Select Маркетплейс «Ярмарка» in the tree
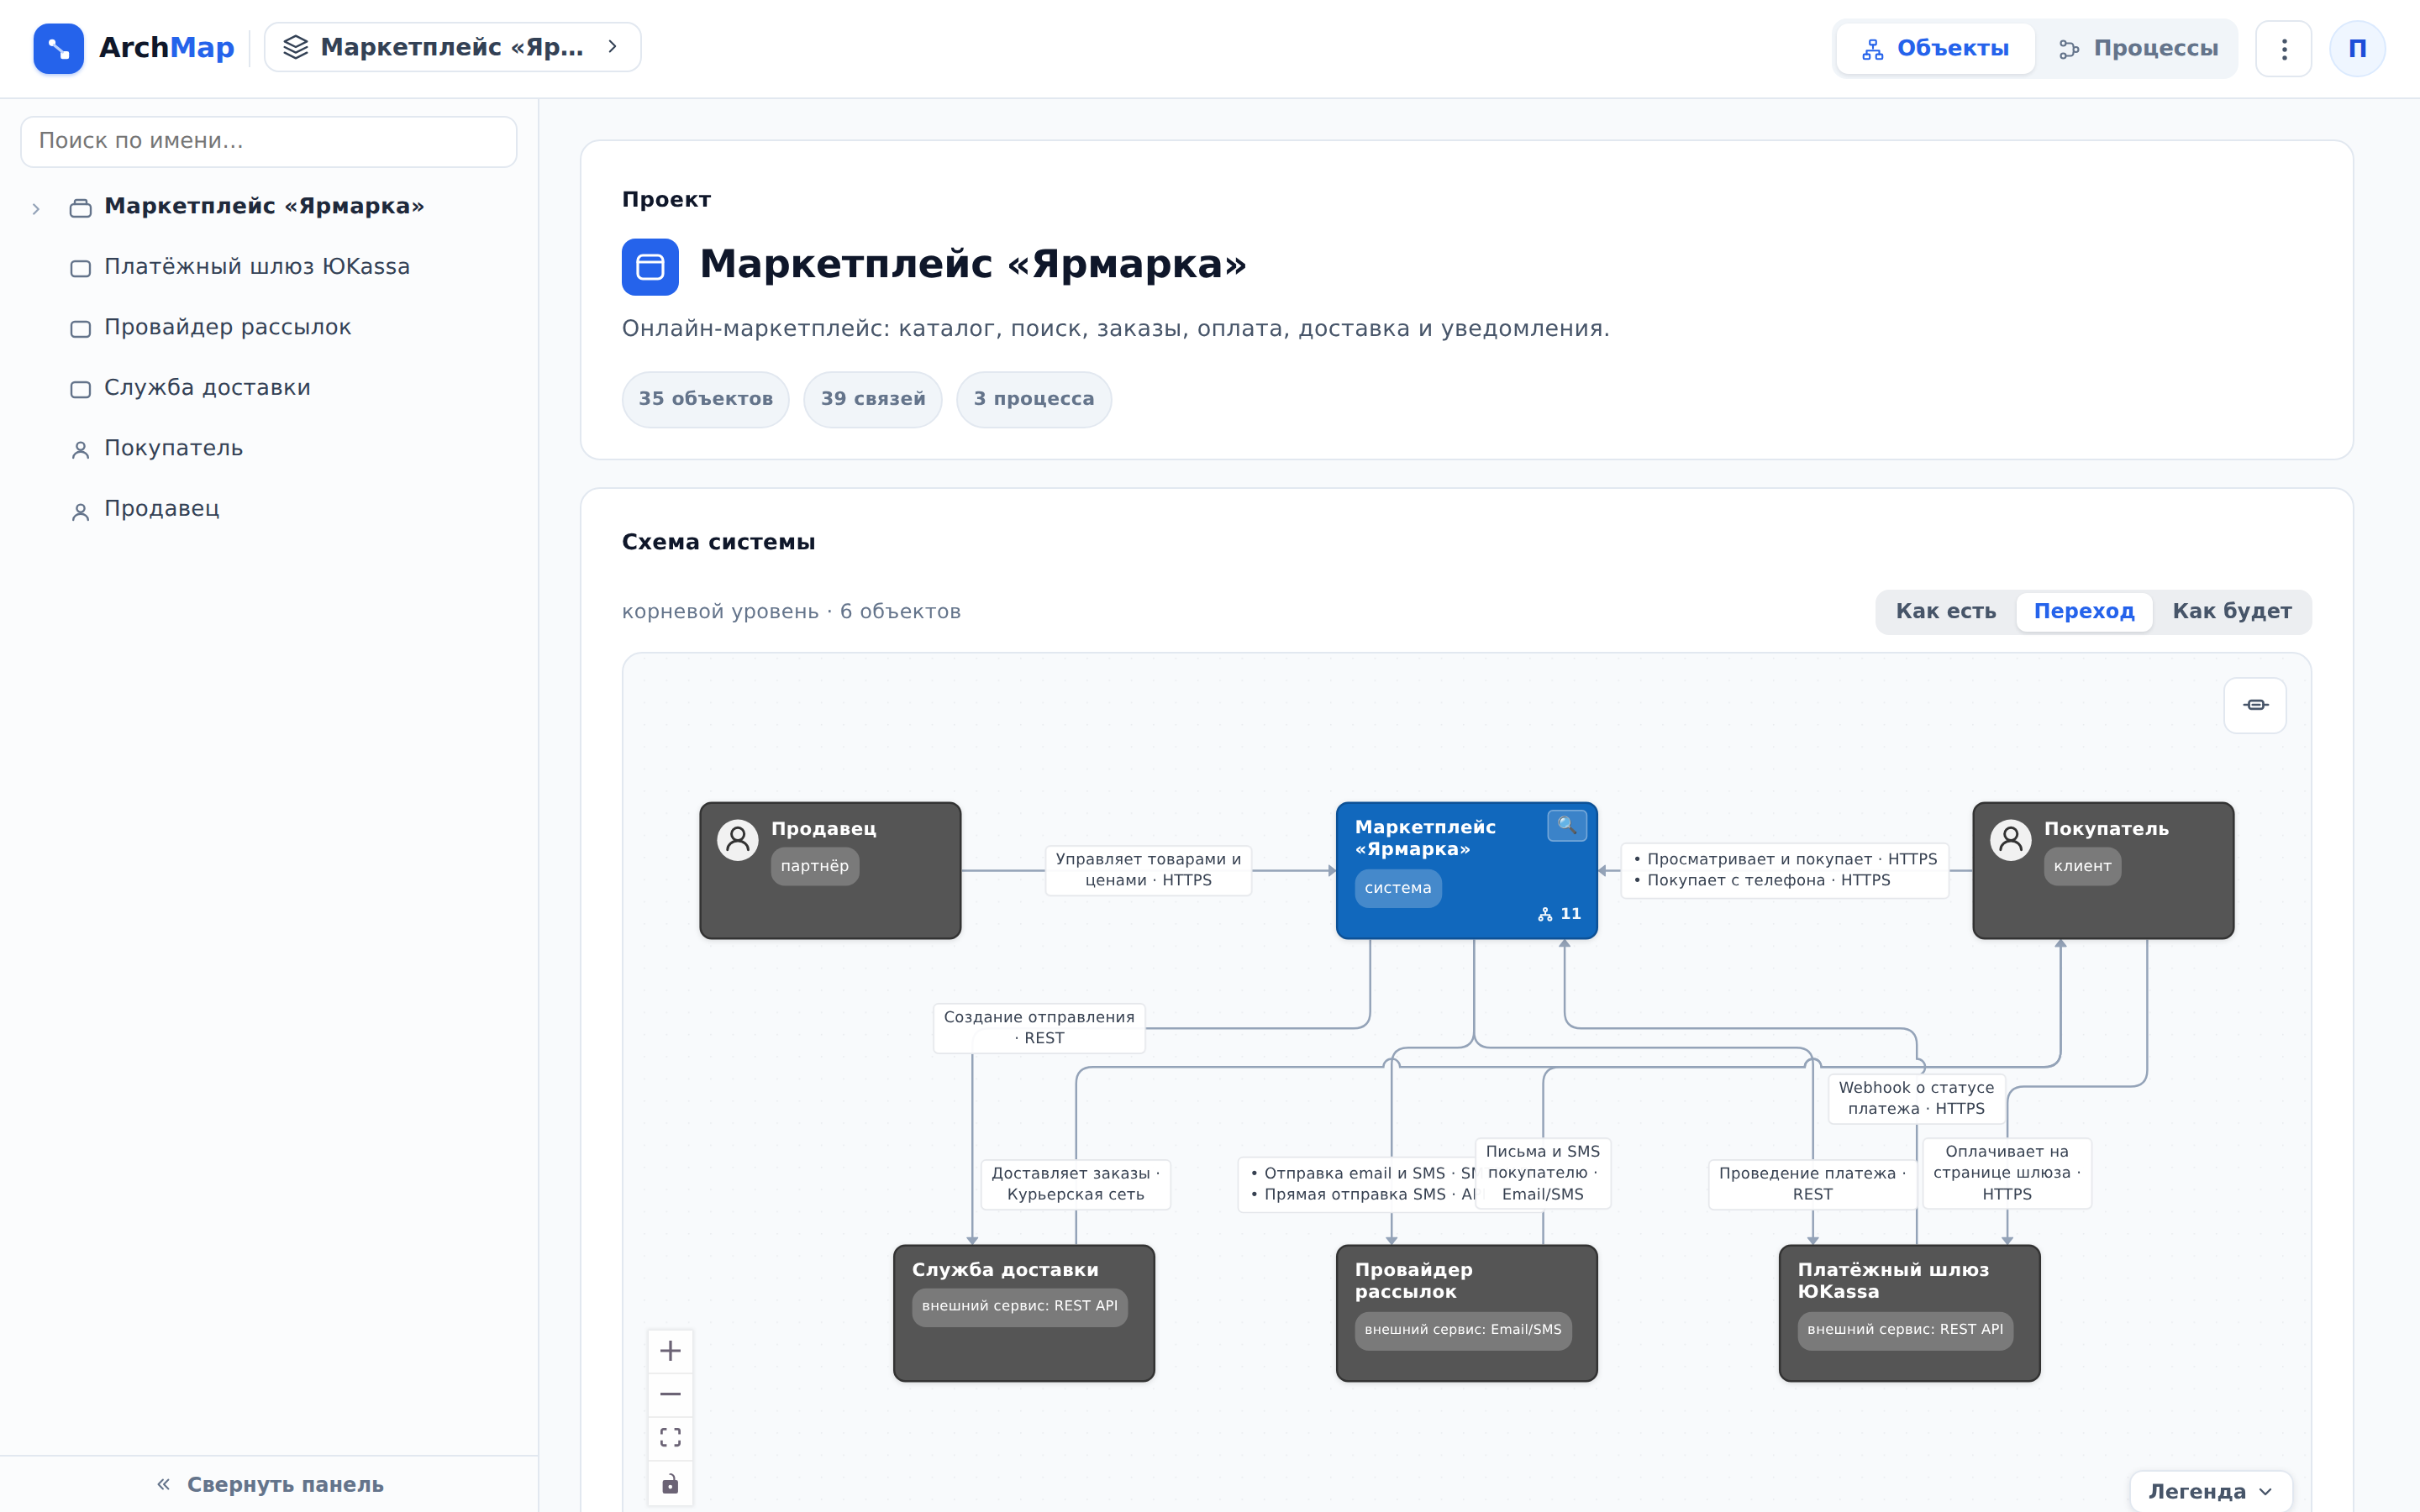 [x=264, y=206]
